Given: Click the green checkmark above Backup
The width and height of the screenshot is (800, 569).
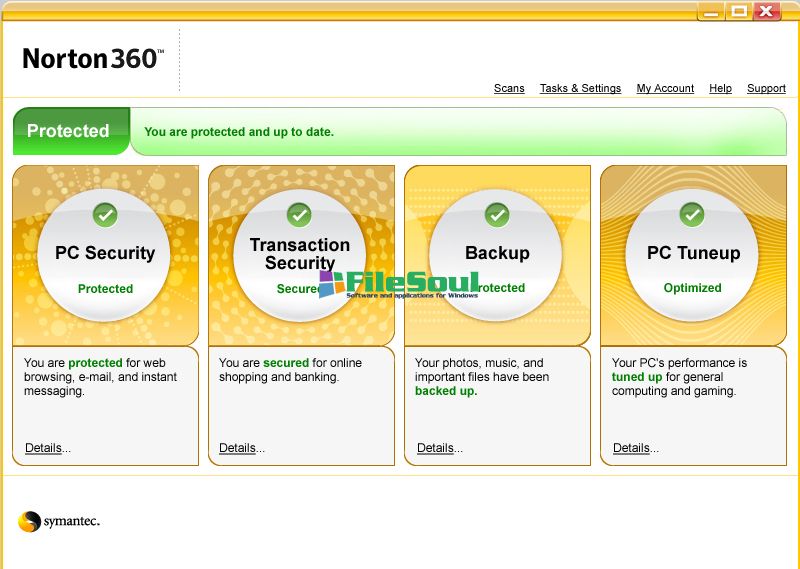Looking at the screenshot, I should tap(497, 214).
